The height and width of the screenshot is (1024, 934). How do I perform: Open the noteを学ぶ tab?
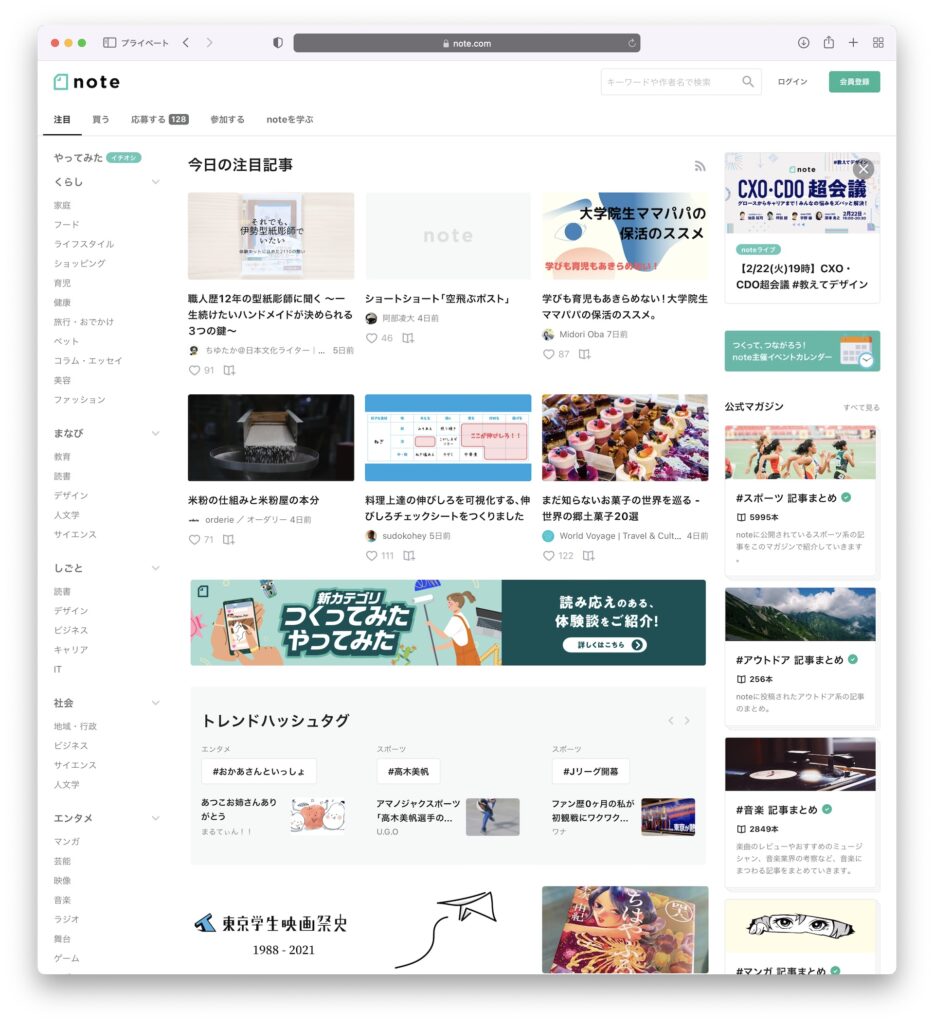(289, 119)
